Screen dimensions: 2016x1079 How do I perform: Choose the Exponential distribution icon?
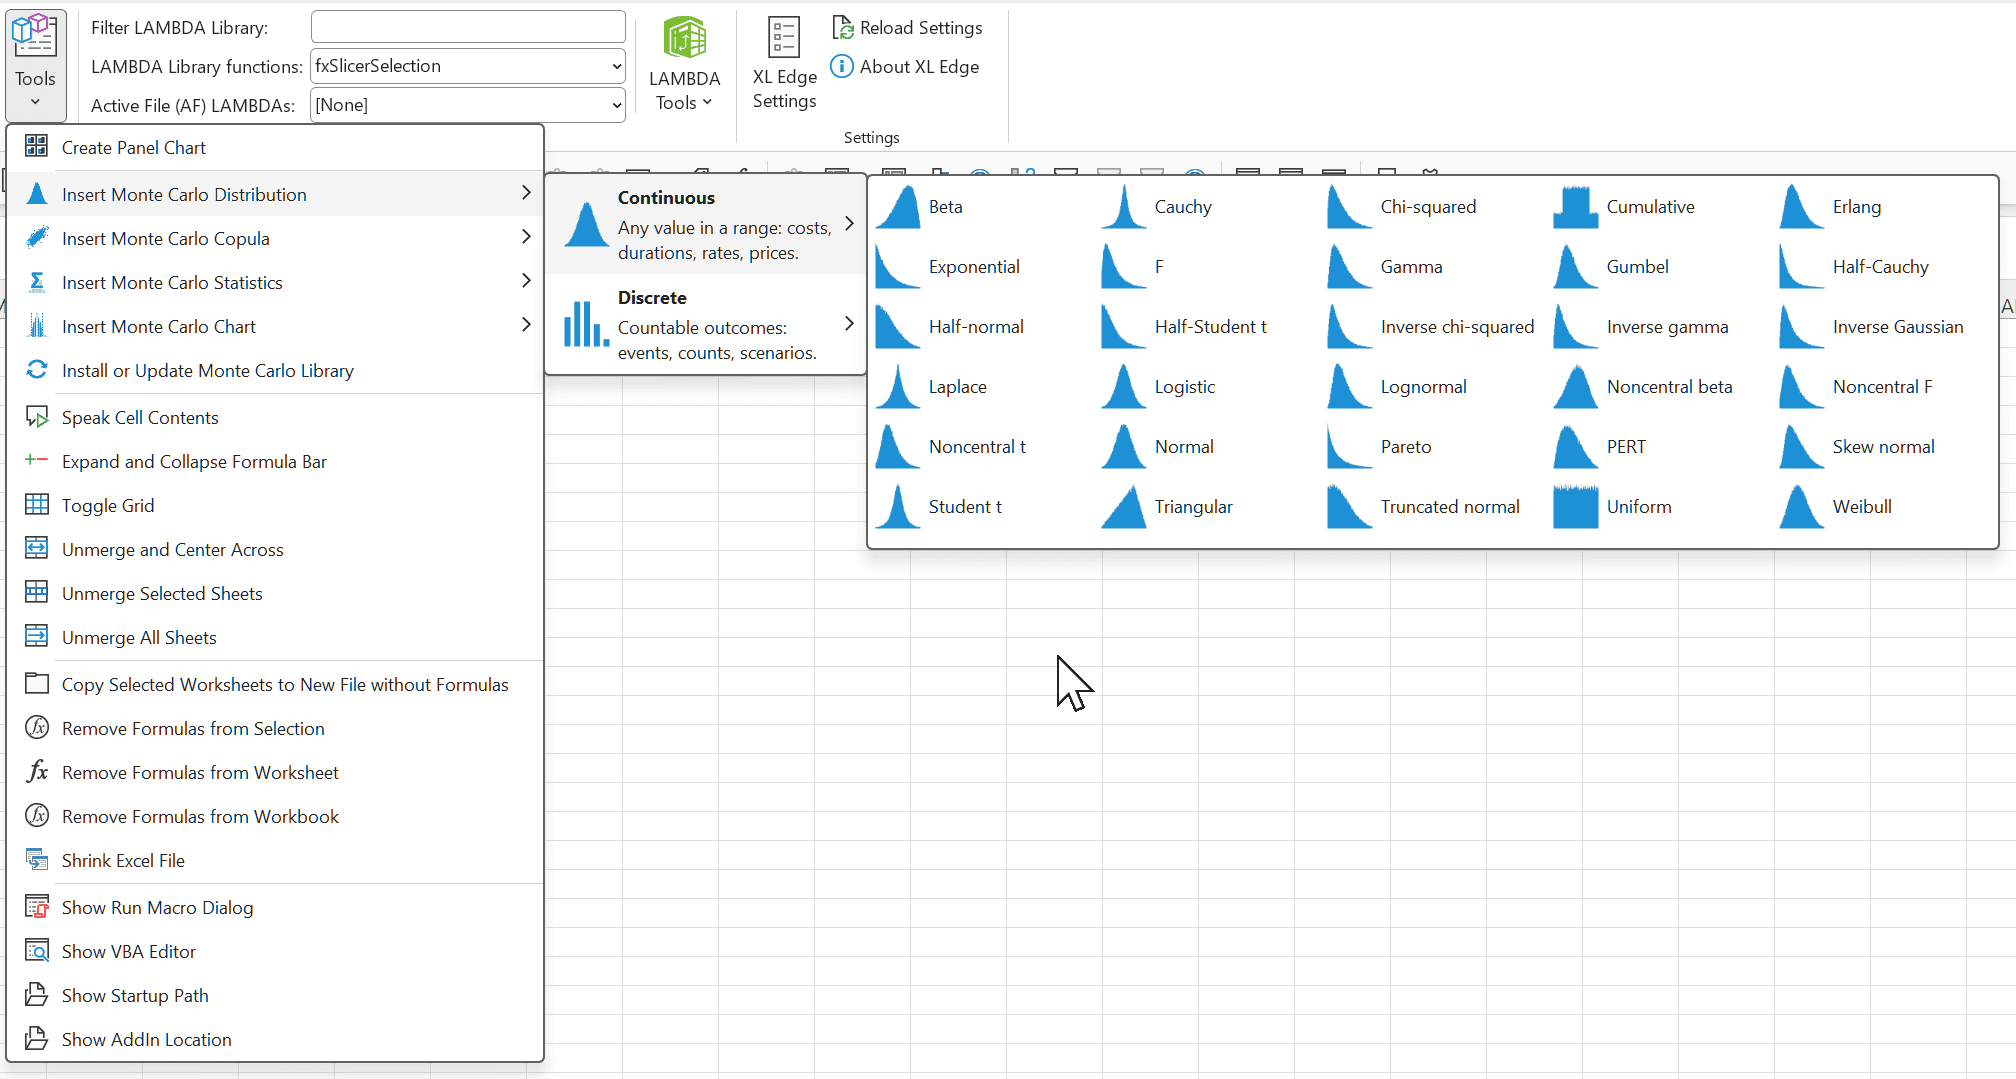point(898,267)
